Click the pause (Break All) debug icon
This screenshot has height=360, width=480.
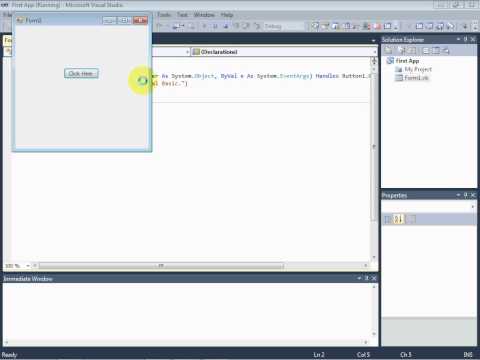215,26
